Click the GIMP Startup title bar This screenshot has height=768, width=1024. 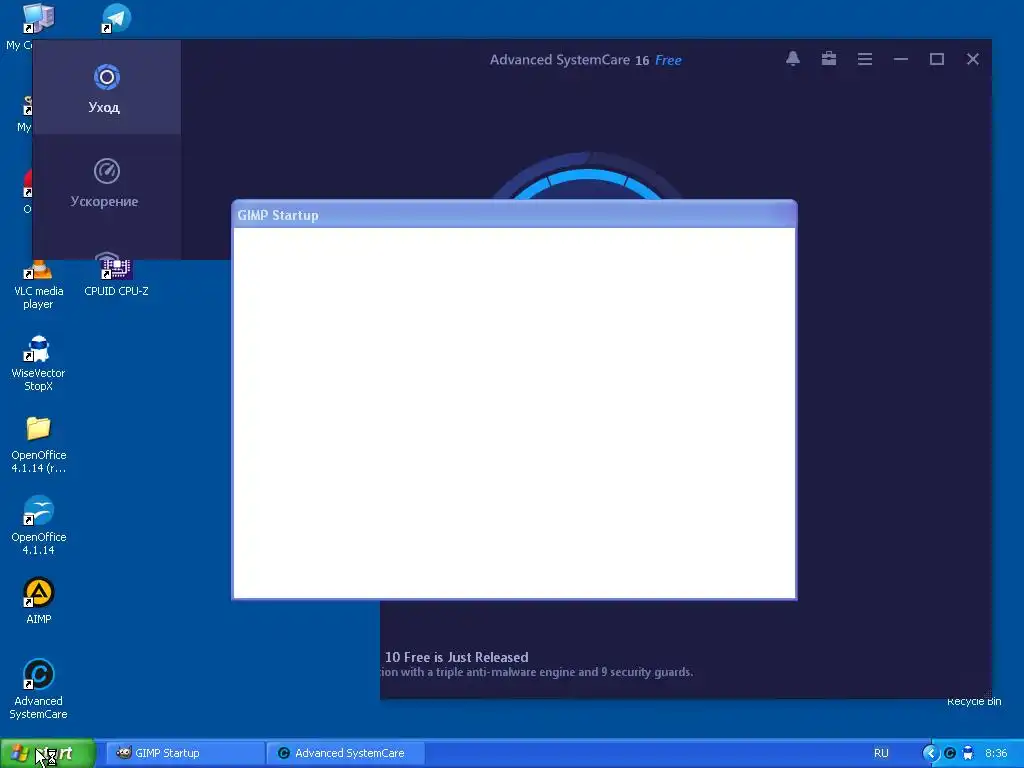point(515,215)
